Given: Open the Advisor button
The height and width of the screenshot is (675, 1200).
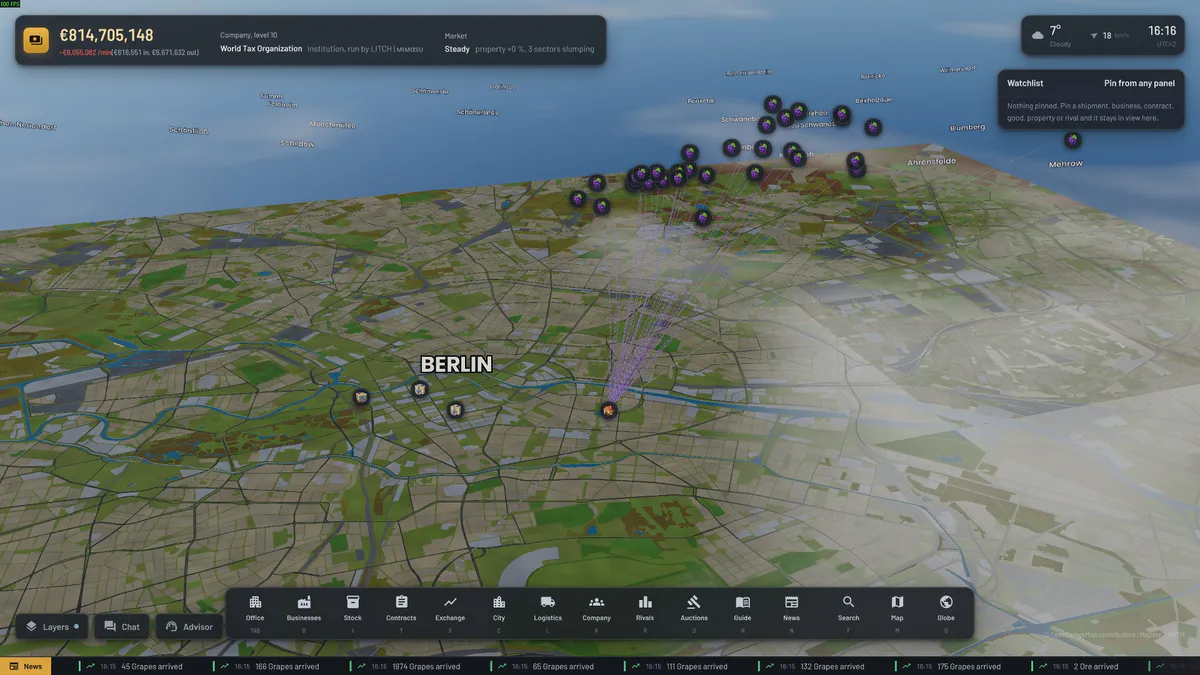Looking at the screenshot, I should (189, 627).
